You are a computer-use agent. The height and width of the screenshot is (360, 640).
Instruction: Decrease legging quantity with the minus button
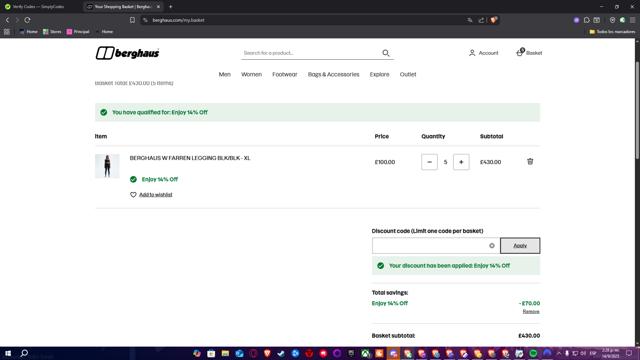click(x=429, y=162)
